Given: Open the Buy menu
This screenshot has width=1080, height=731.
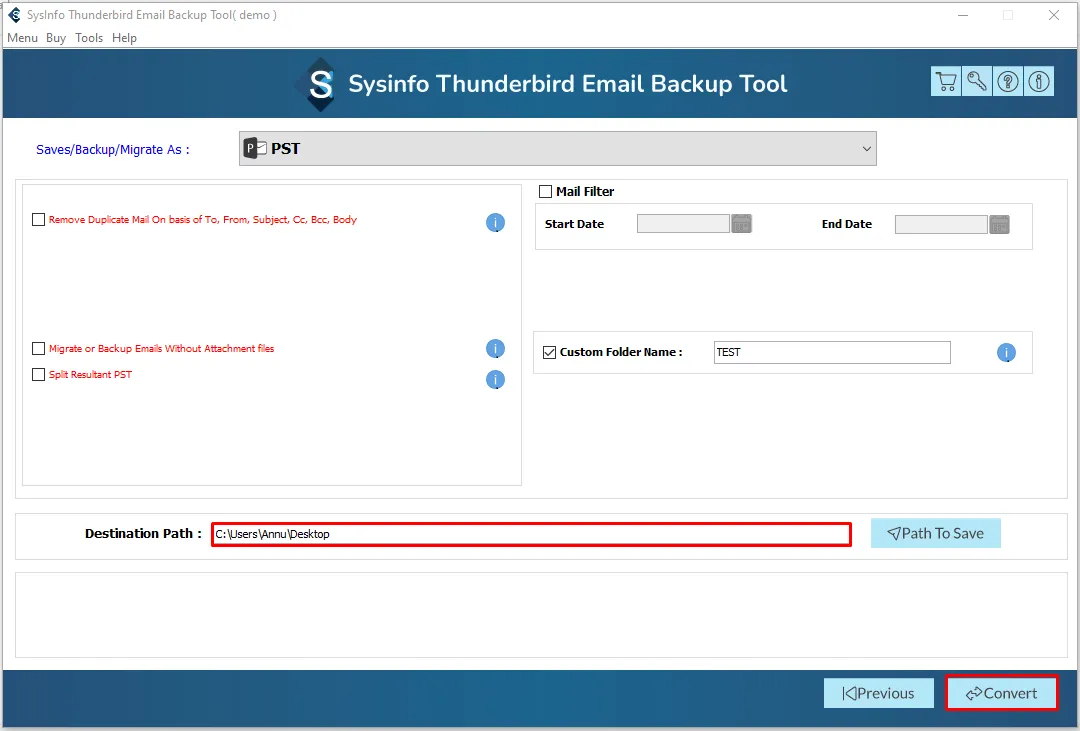Looking at the screenshot, I should point(56,38).
